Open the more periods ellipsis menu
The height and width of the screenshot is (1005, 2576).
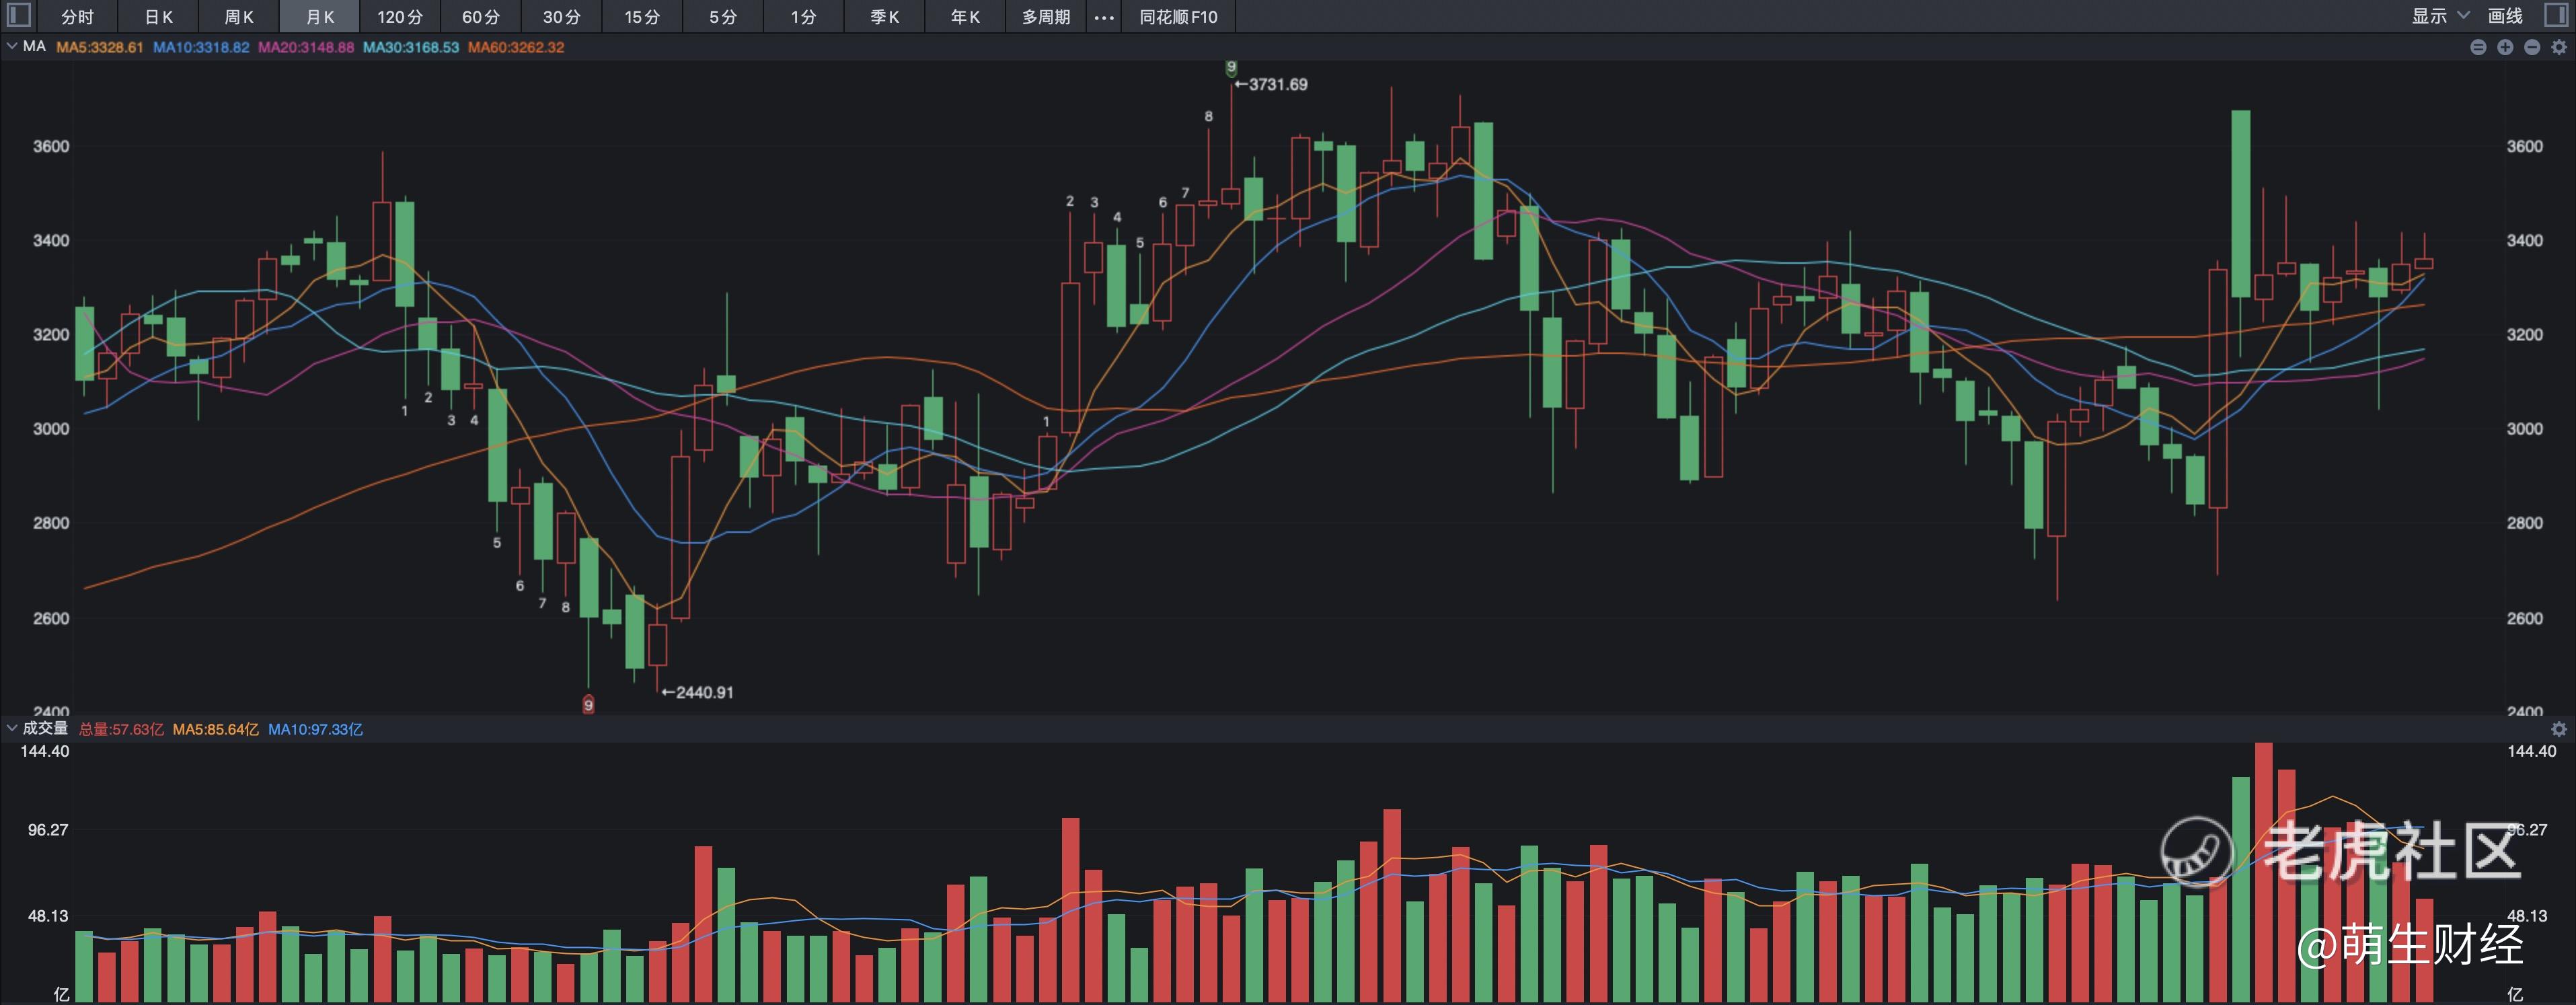(1104, 17)
